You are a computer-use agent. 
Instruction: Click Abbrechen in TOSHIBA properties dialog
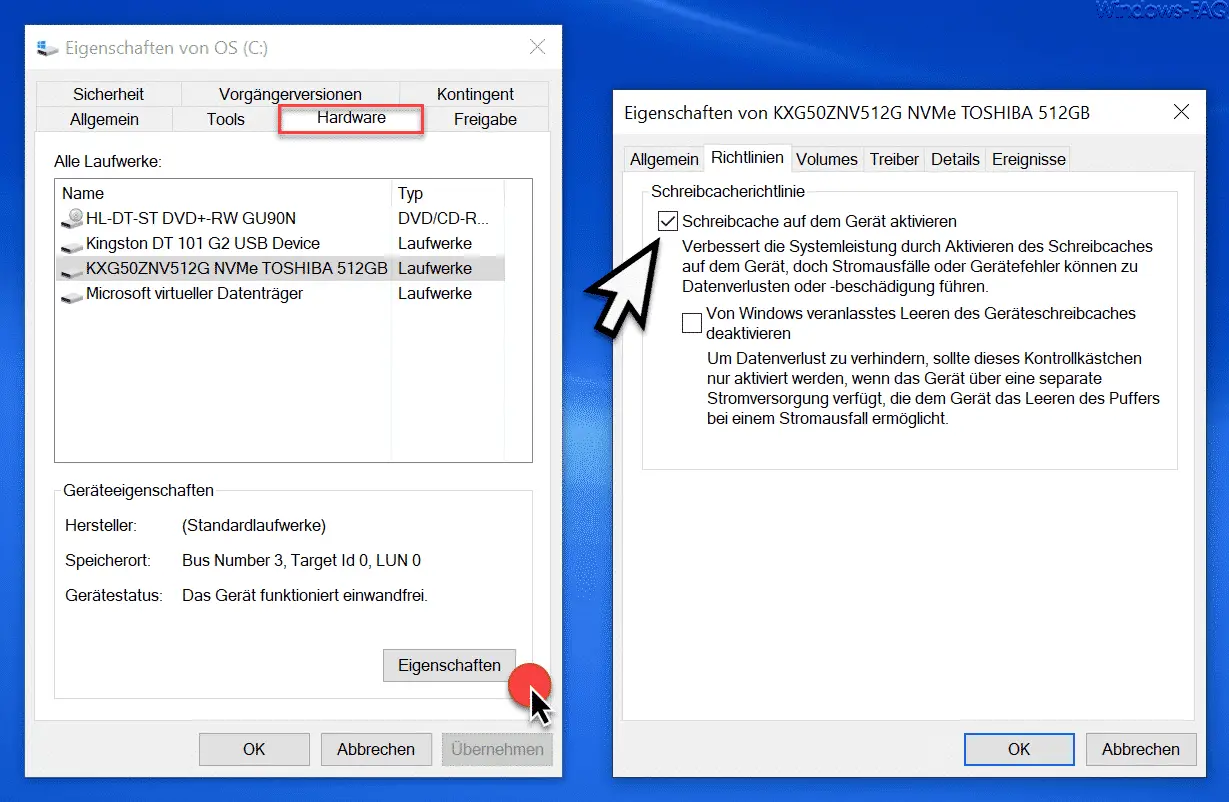[1141, 749]
